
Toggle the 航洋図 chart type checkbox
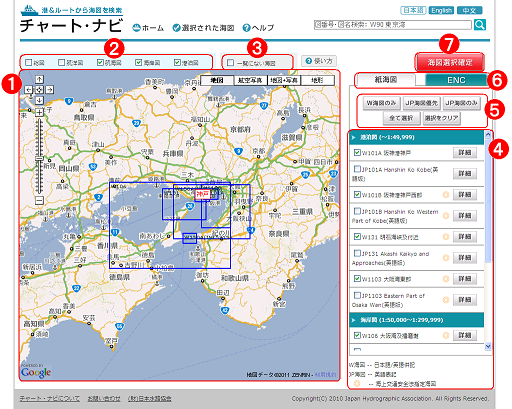click(x=61, y=62)
